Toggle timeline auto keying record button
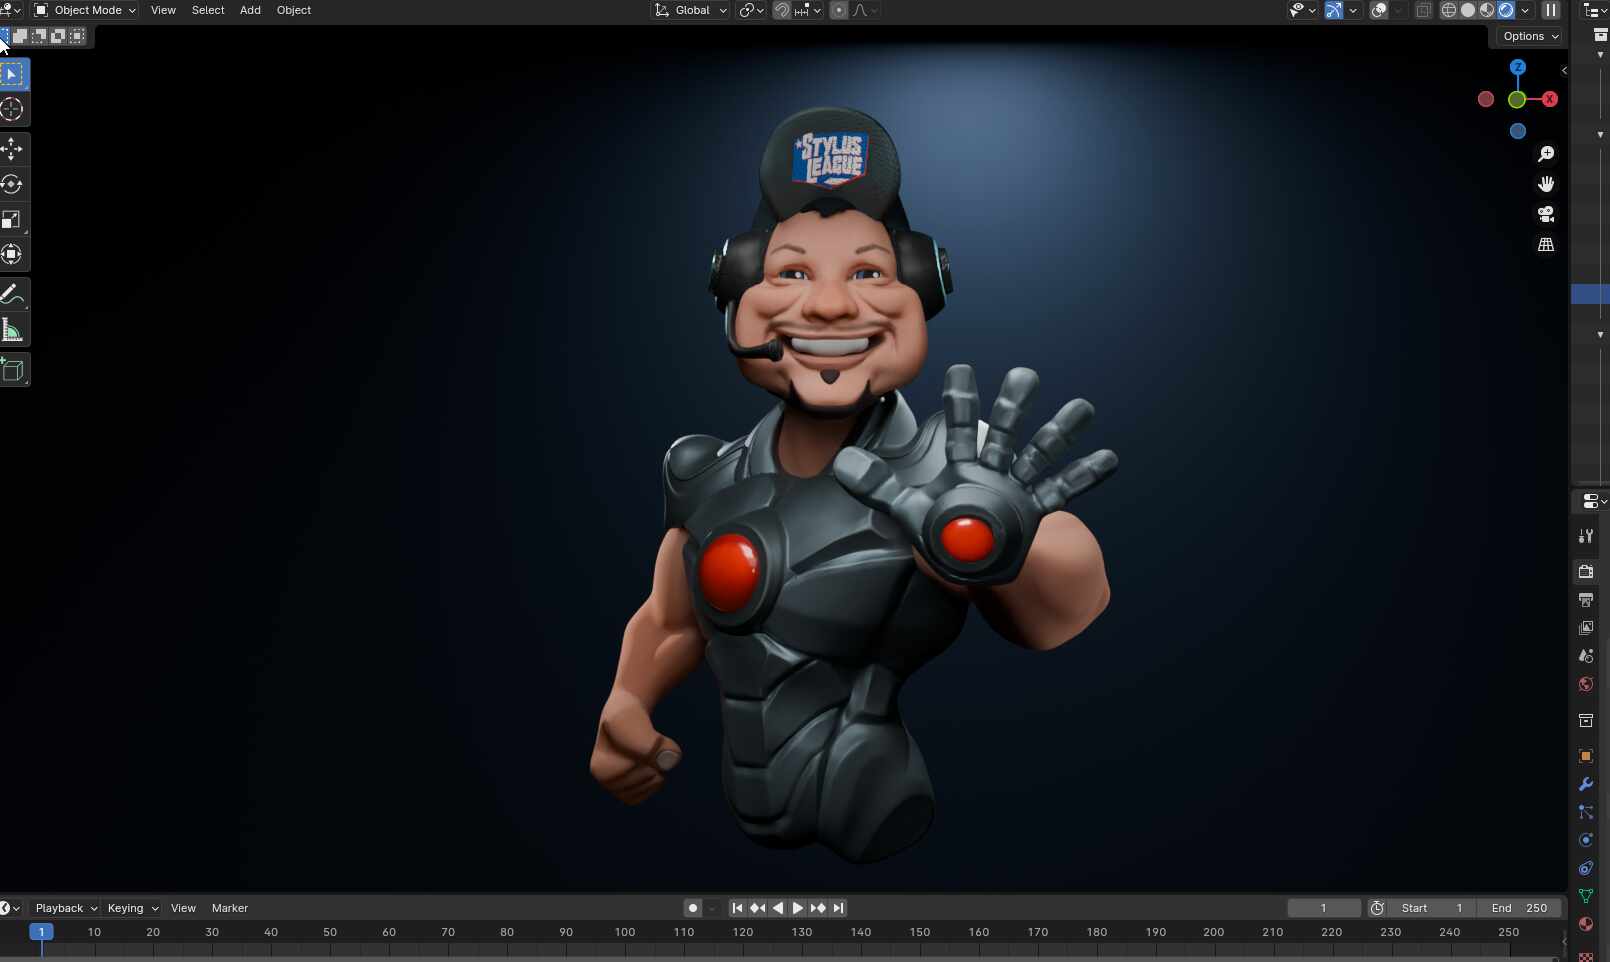 692,908
